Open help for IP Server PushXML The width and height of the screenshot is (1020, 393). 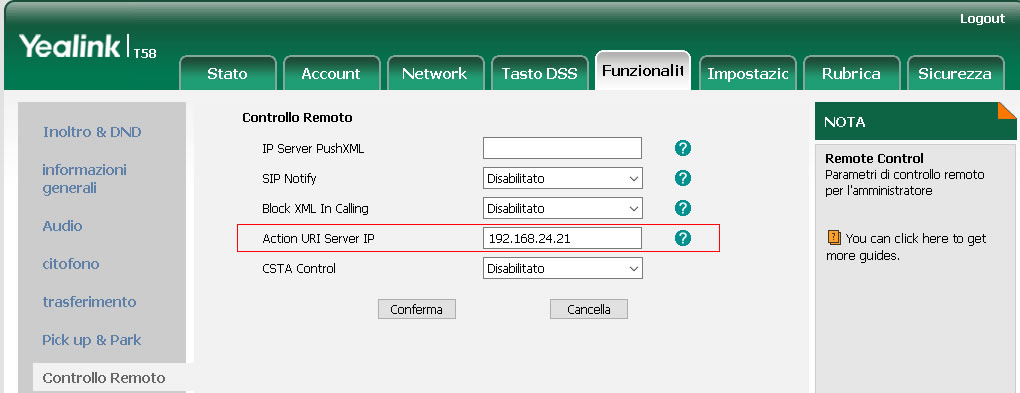[682, 148]
